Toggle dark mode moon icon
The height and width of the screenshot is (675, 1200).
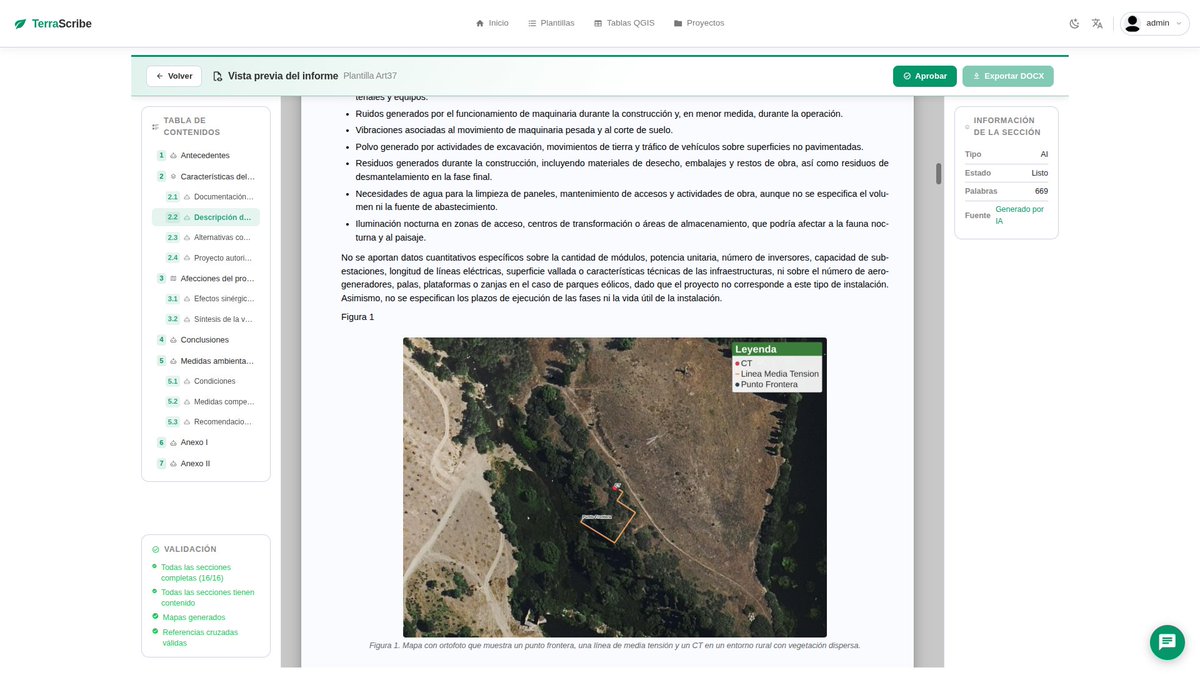click(1075, 23)
